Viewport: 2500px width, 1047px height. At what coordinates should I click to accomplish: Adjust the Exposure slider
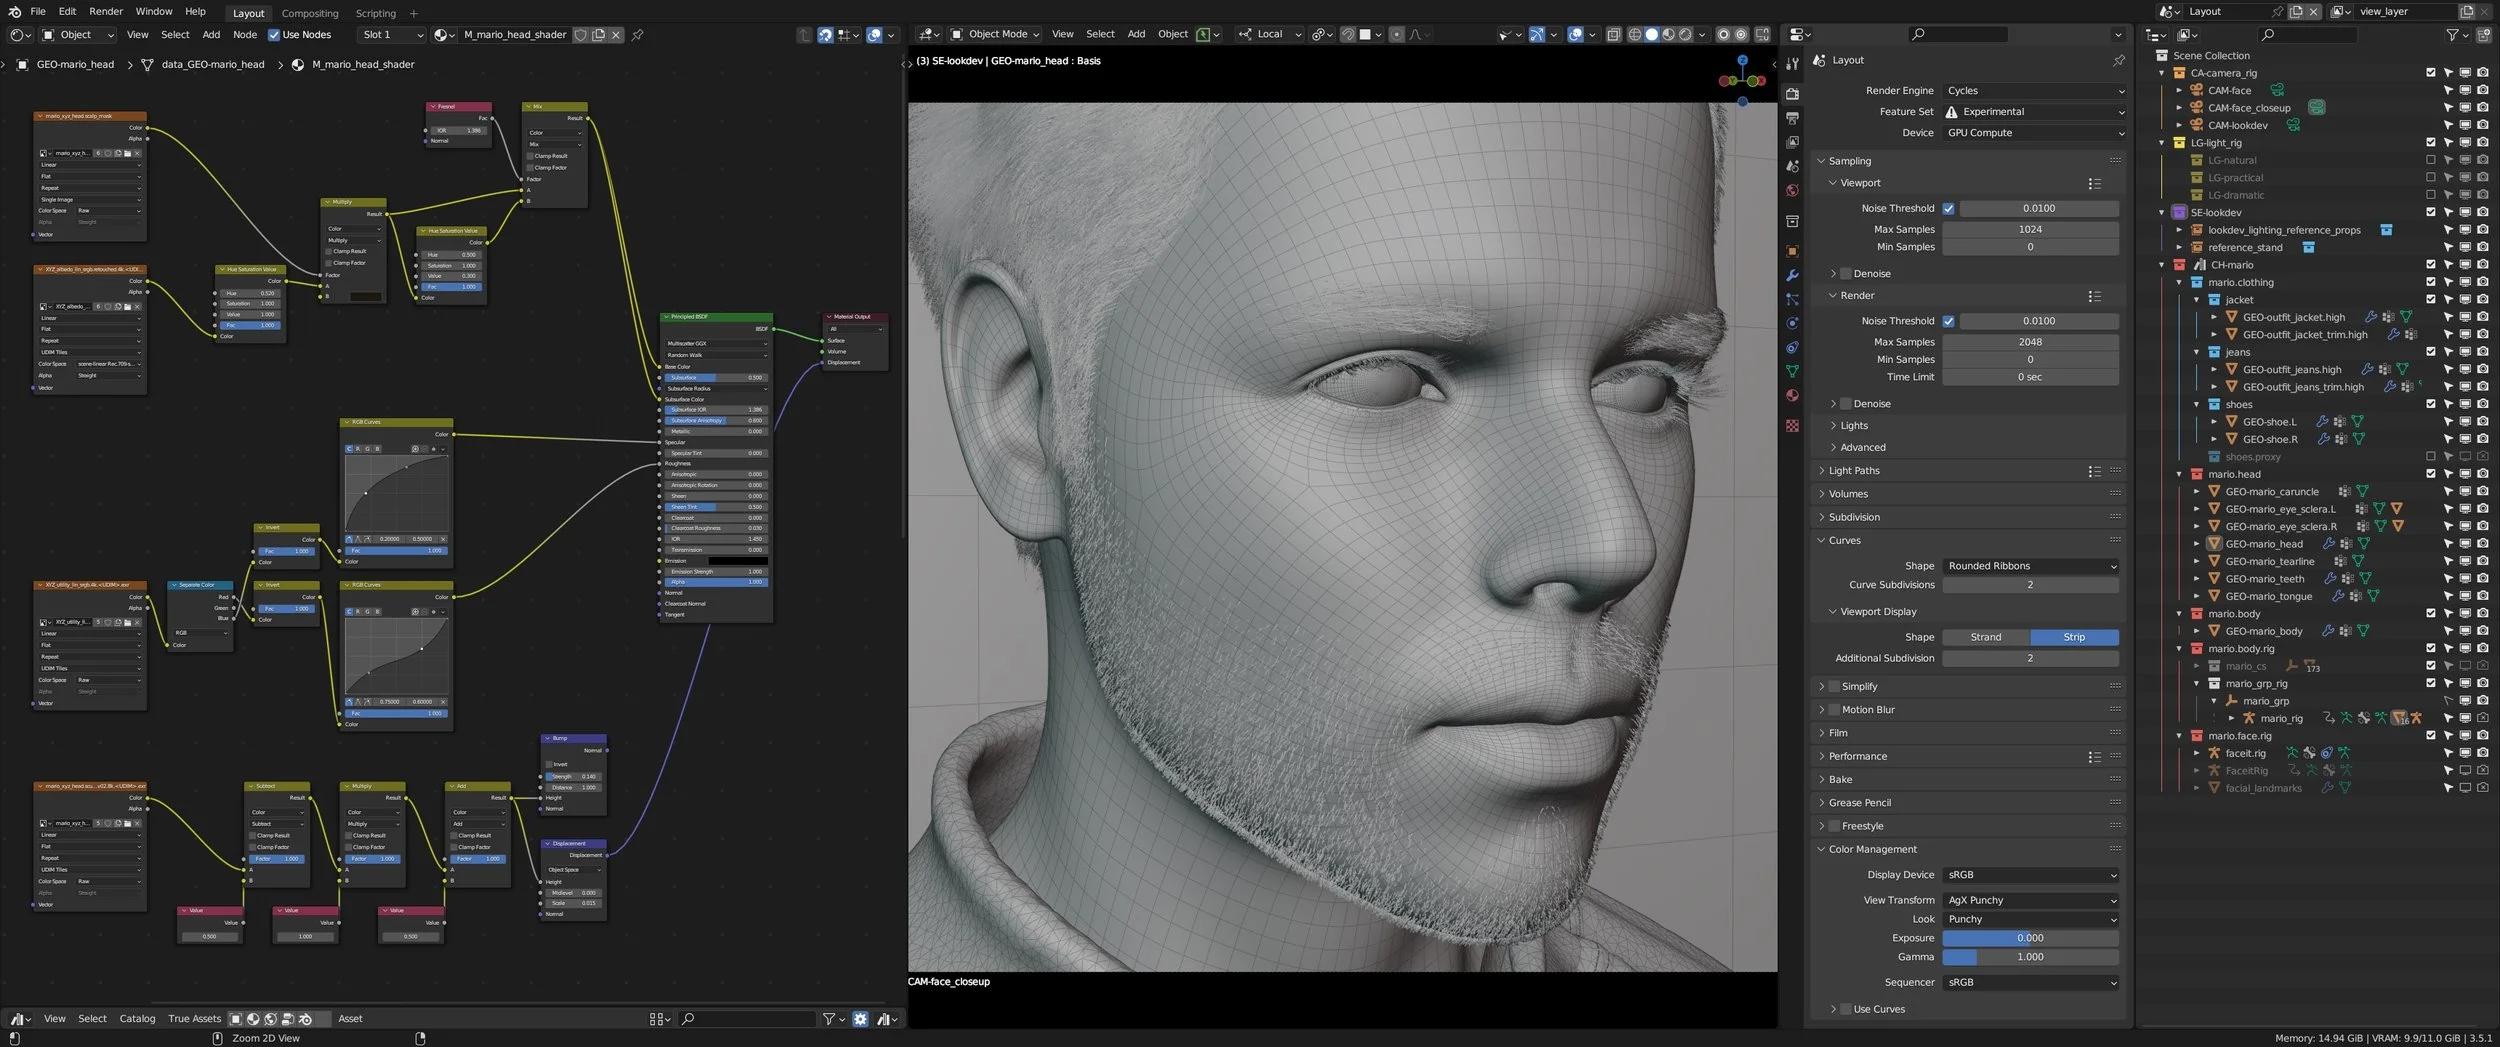tap(2030, 938)
